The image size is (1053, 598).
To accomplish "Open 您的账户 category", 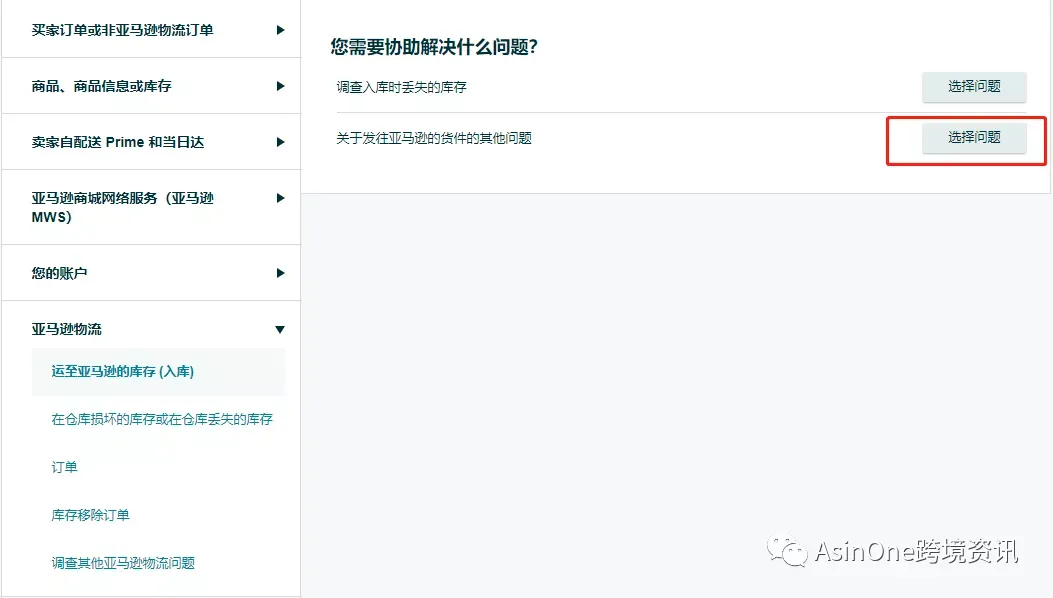I will click(59, 273).
